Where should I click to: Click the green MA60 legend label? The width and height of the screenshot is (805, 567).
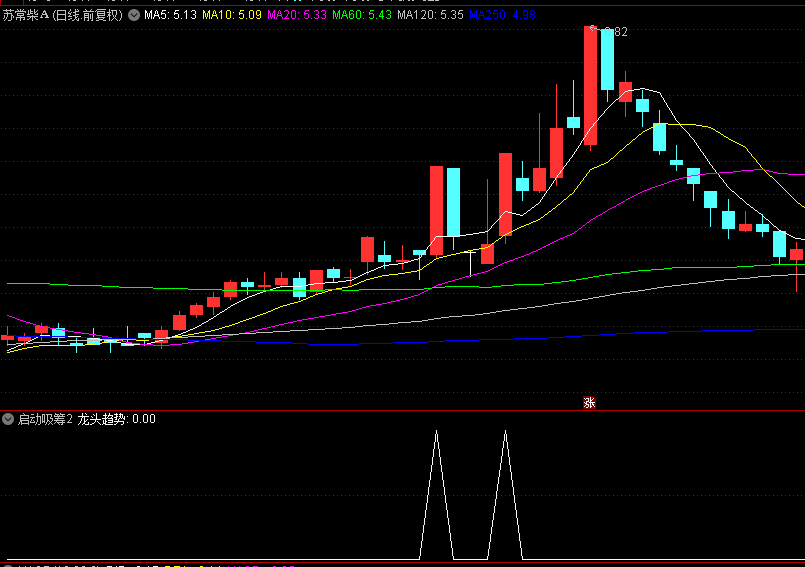pyautogui.click(x=362, y=16)
